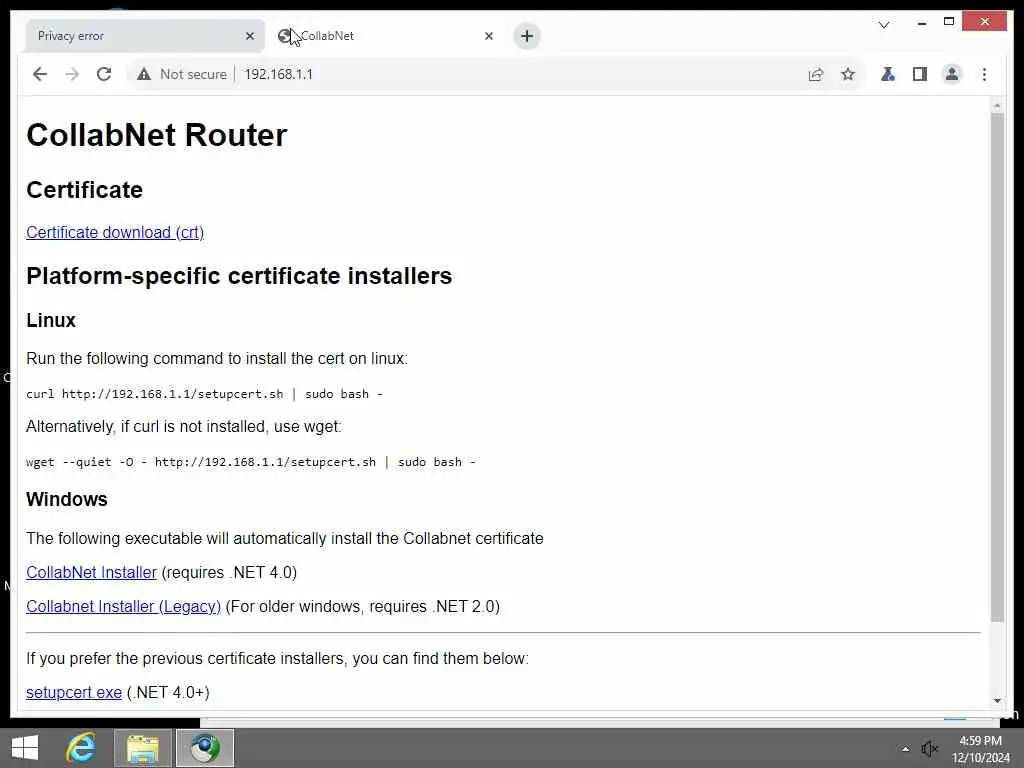Download setupcert.exe
This screenshot has height=768, width=1024.
tap(74, 692)
